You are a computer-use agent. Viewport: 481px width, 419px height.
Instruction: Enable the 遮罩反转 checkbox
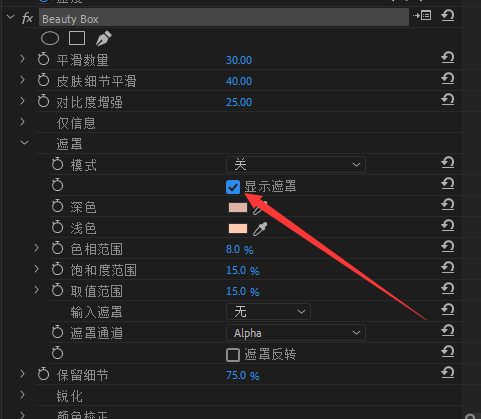(x=233, y=355)
